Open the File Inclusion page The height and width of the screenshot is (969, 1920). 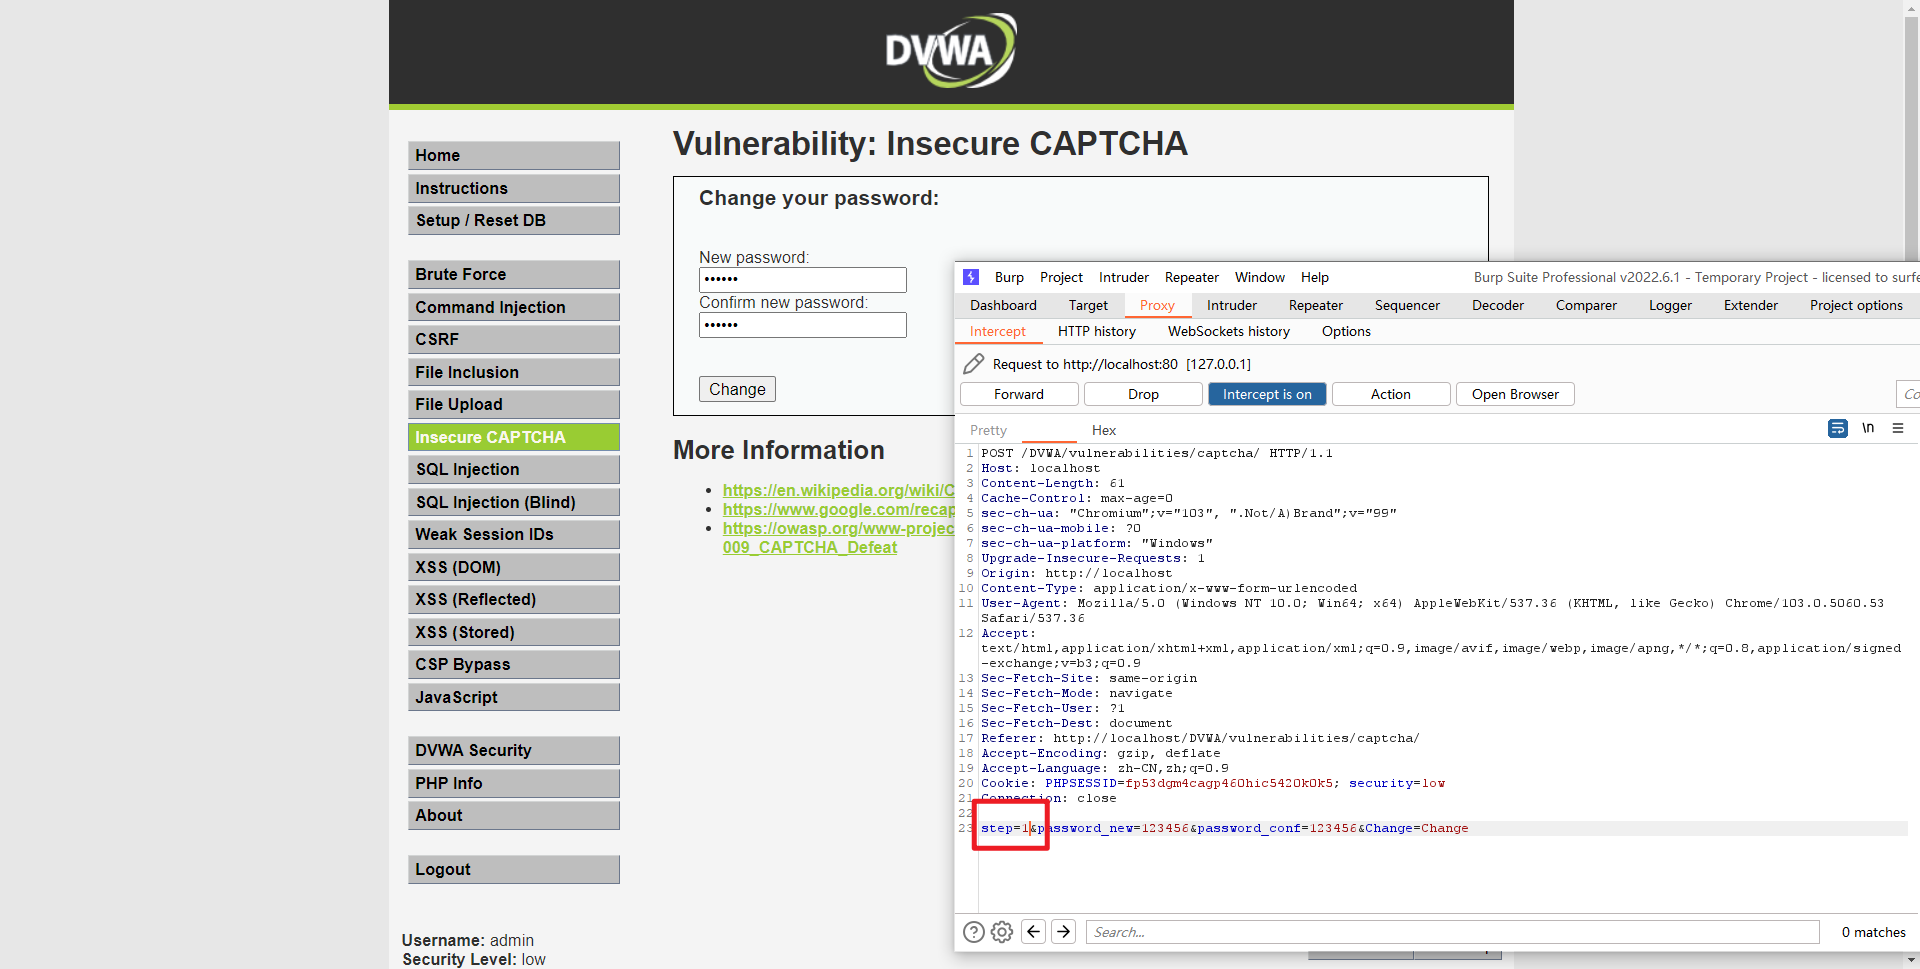tap(514, 372)
